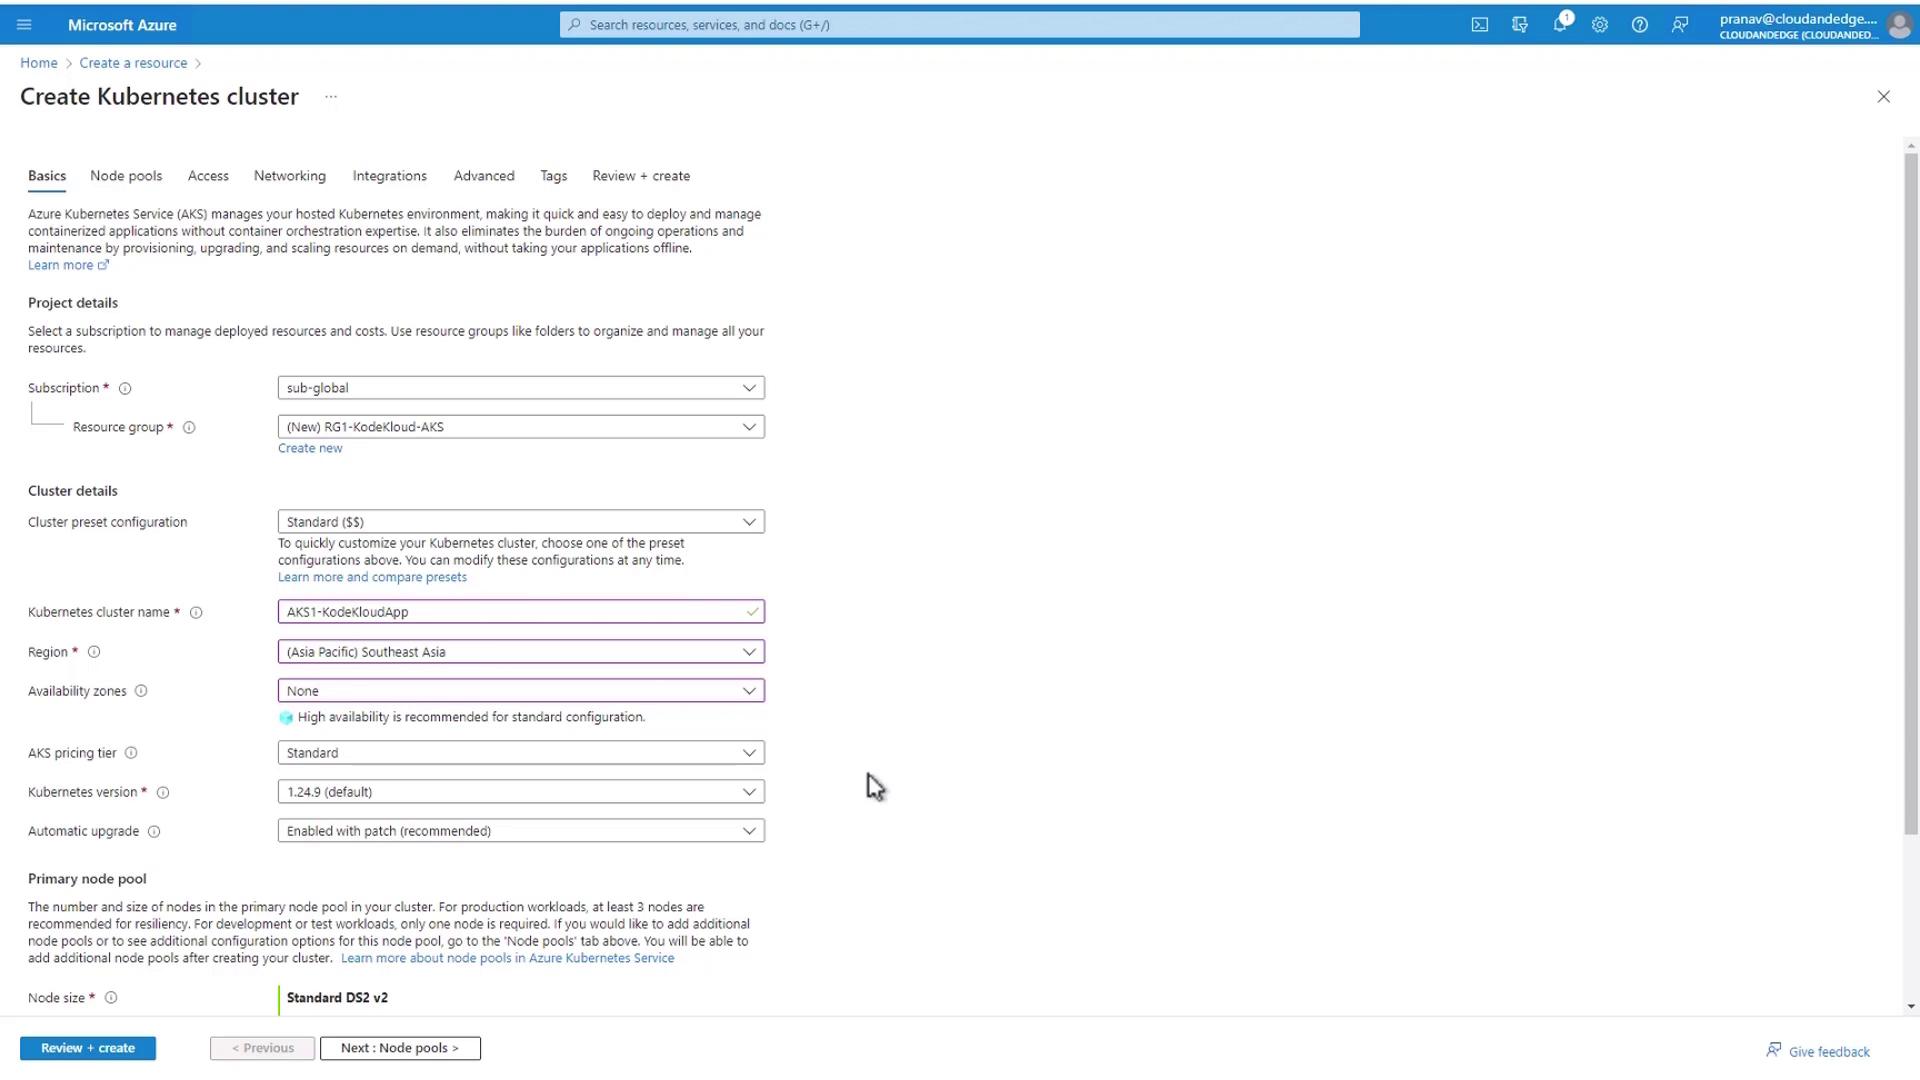Click info icon beside Kubernetes version

coord(163,793)
